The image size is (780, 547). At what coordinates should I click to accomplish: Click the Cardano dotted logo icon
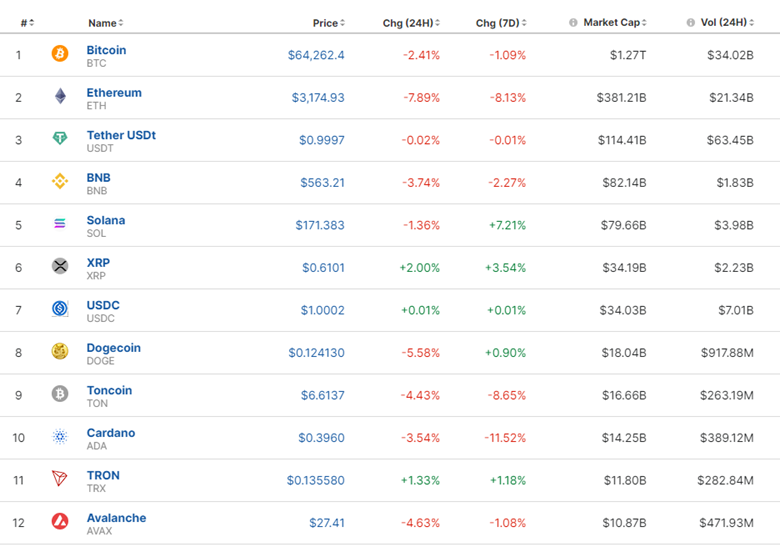pyautogui.click(x=60, y=436)
